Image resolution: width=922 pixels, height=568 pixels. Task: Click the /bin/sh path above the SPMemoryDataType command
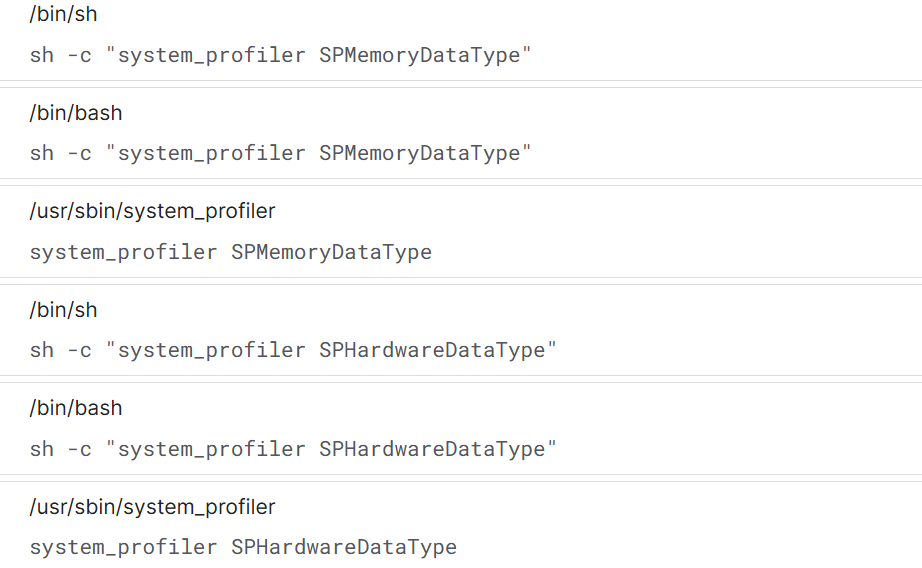pos(63,15)
